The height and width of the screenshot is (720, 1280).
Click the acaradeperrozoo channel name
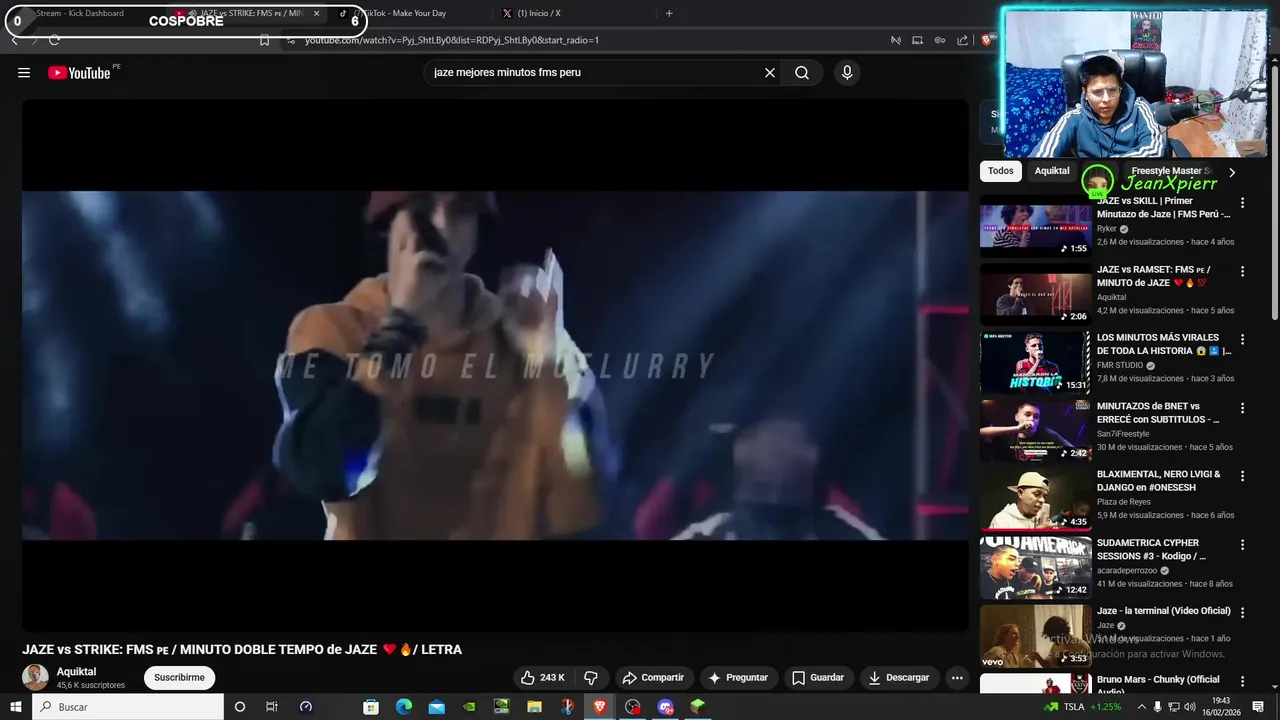point(1127,571)
